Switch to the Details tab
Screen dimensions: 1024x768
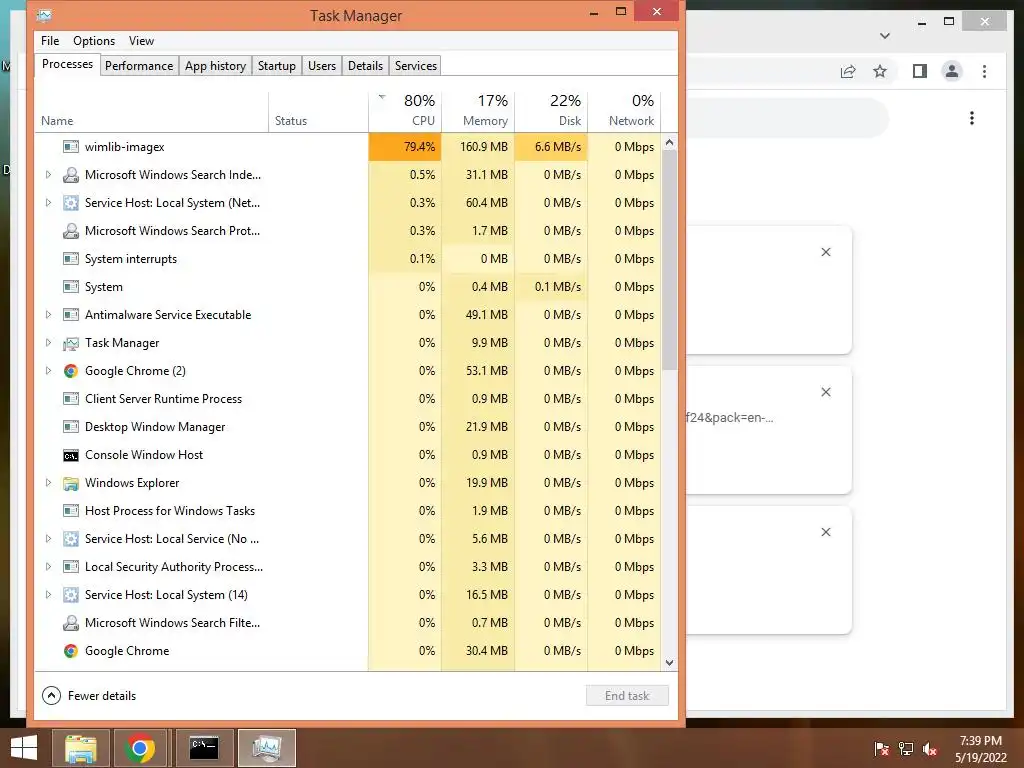pos(365,66)
